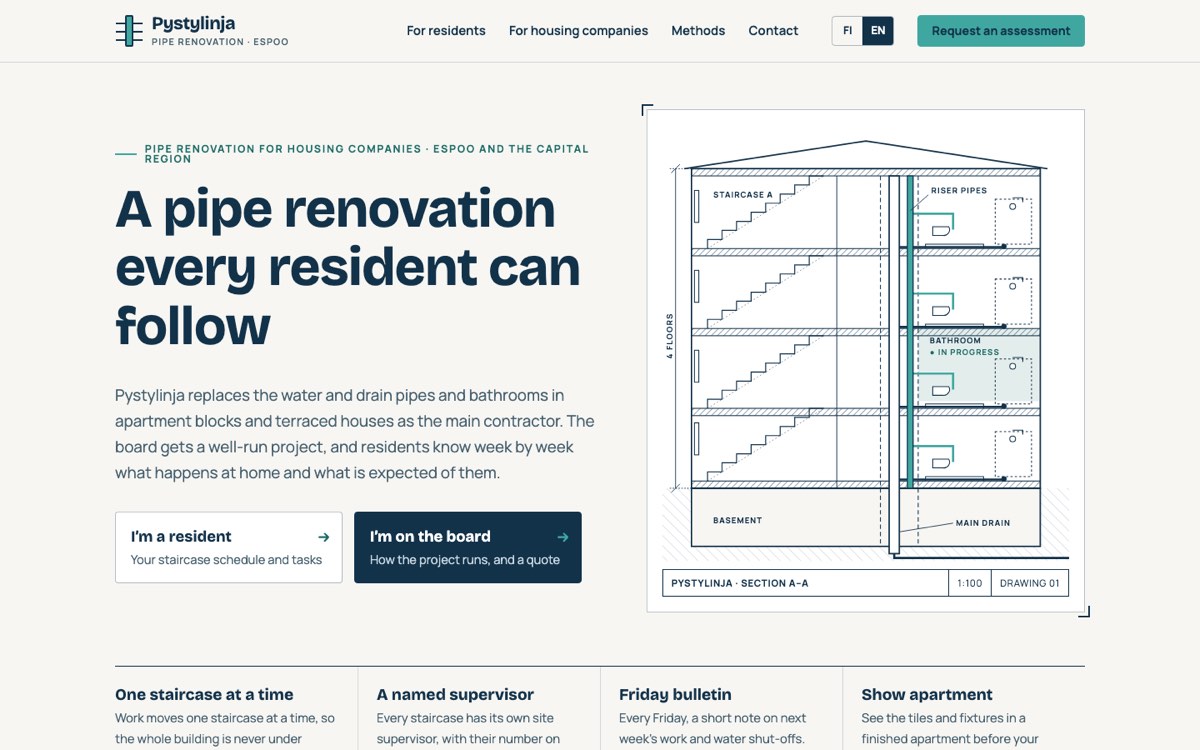Viewport: 1200px width, 750px height.
Task: Click arrow icon in I'm on the board card
Action: [562, 537]
